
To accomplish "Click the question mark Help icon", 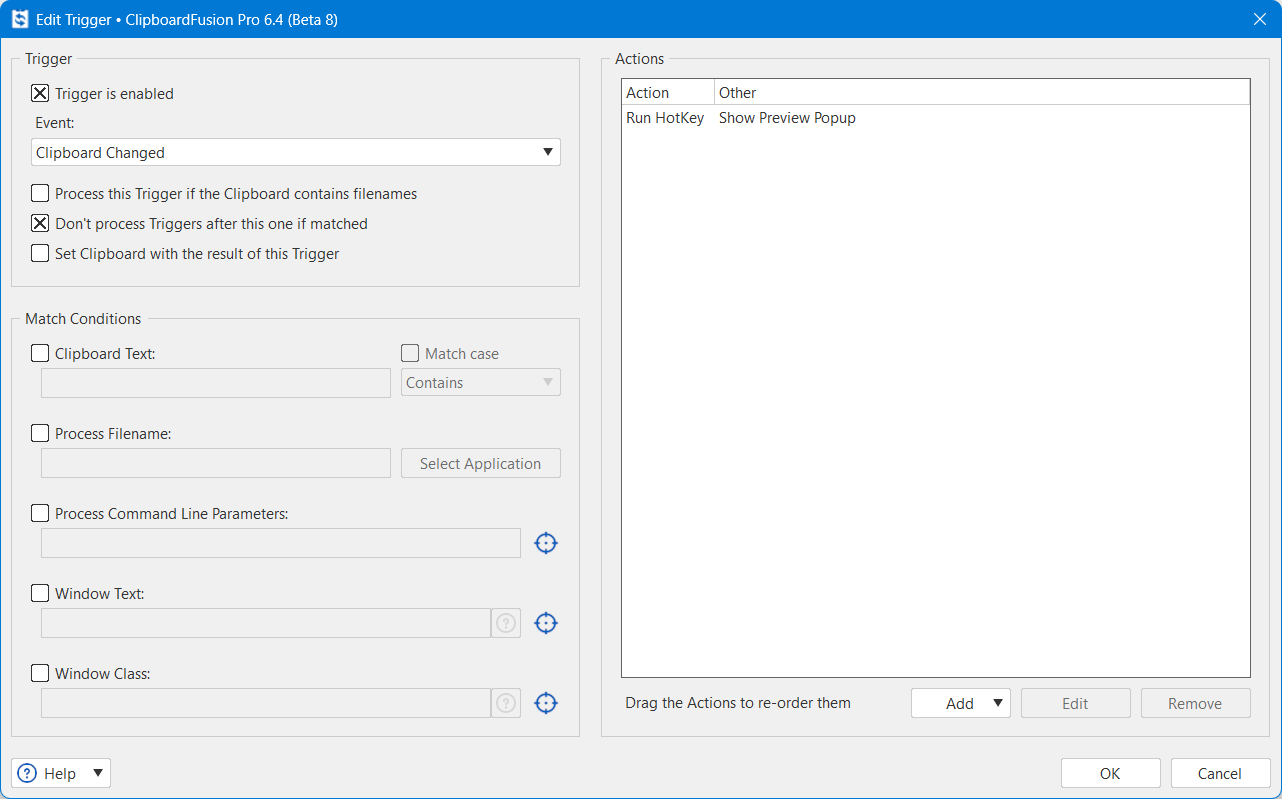I will 28,773.
